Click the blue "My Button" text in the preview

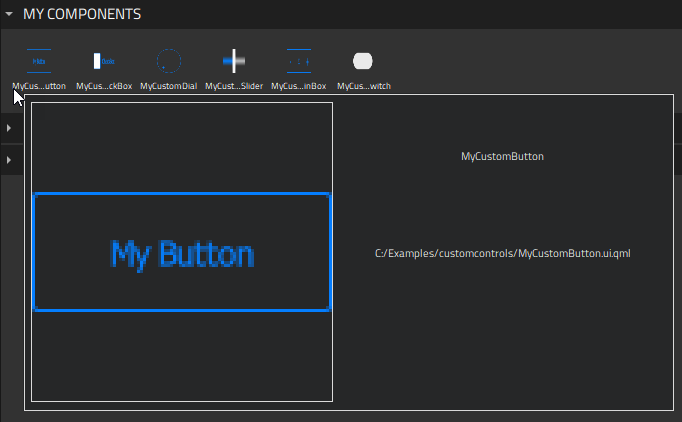click(x=182, y=254)
